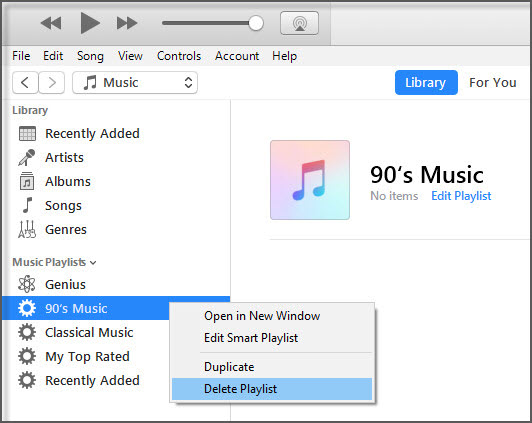Viewport: 532px width, 423px height.
Task: Open Genres via the guitars icon
Action: pos(27,229)
